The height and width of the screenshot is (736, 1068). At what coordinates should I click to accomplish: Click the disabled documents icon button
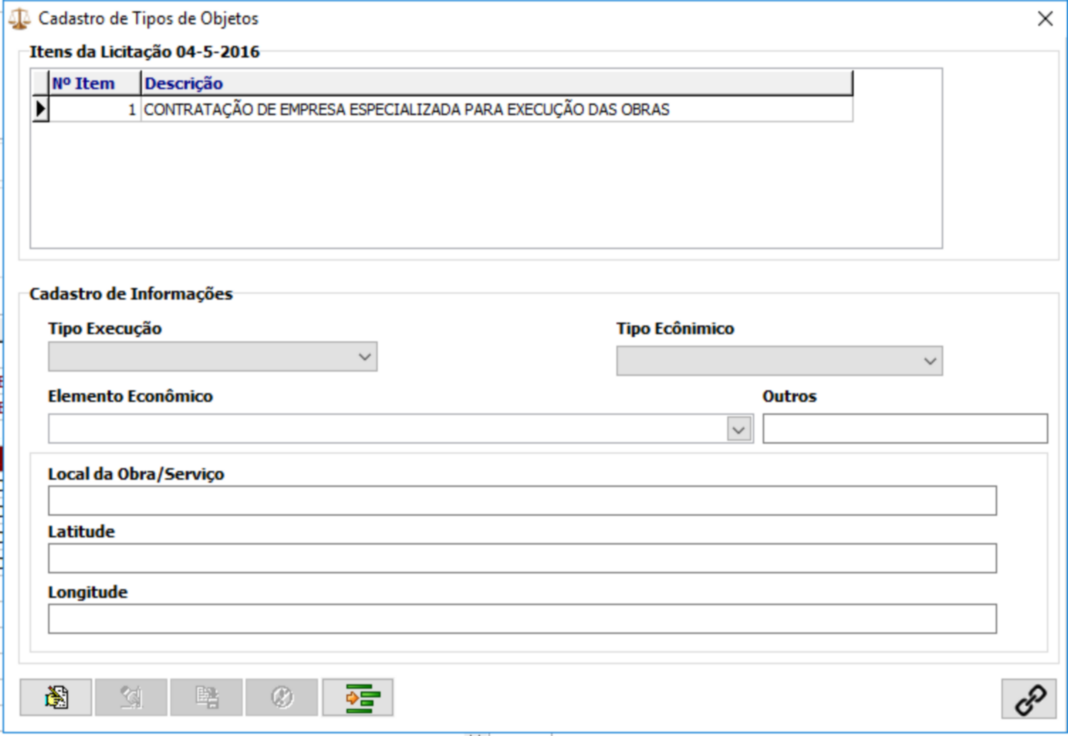pos(207,697)
